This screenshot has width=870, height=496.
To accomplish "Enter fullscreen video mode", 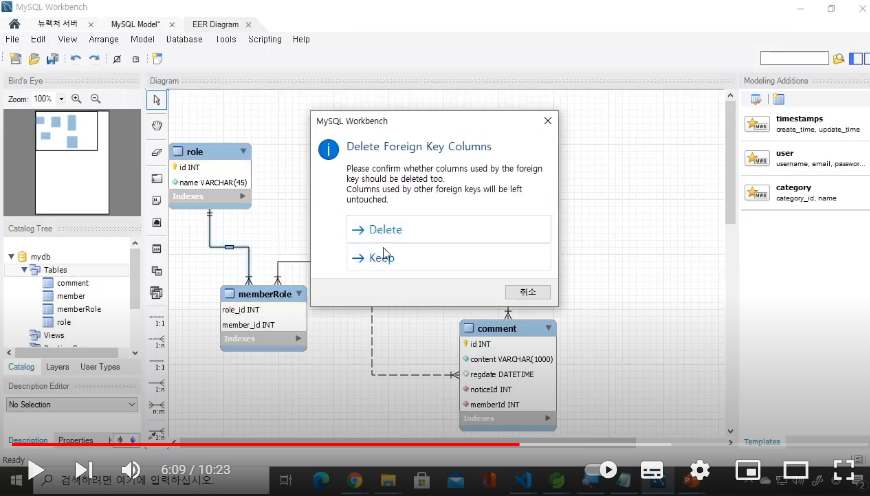I will pos(844,470).
